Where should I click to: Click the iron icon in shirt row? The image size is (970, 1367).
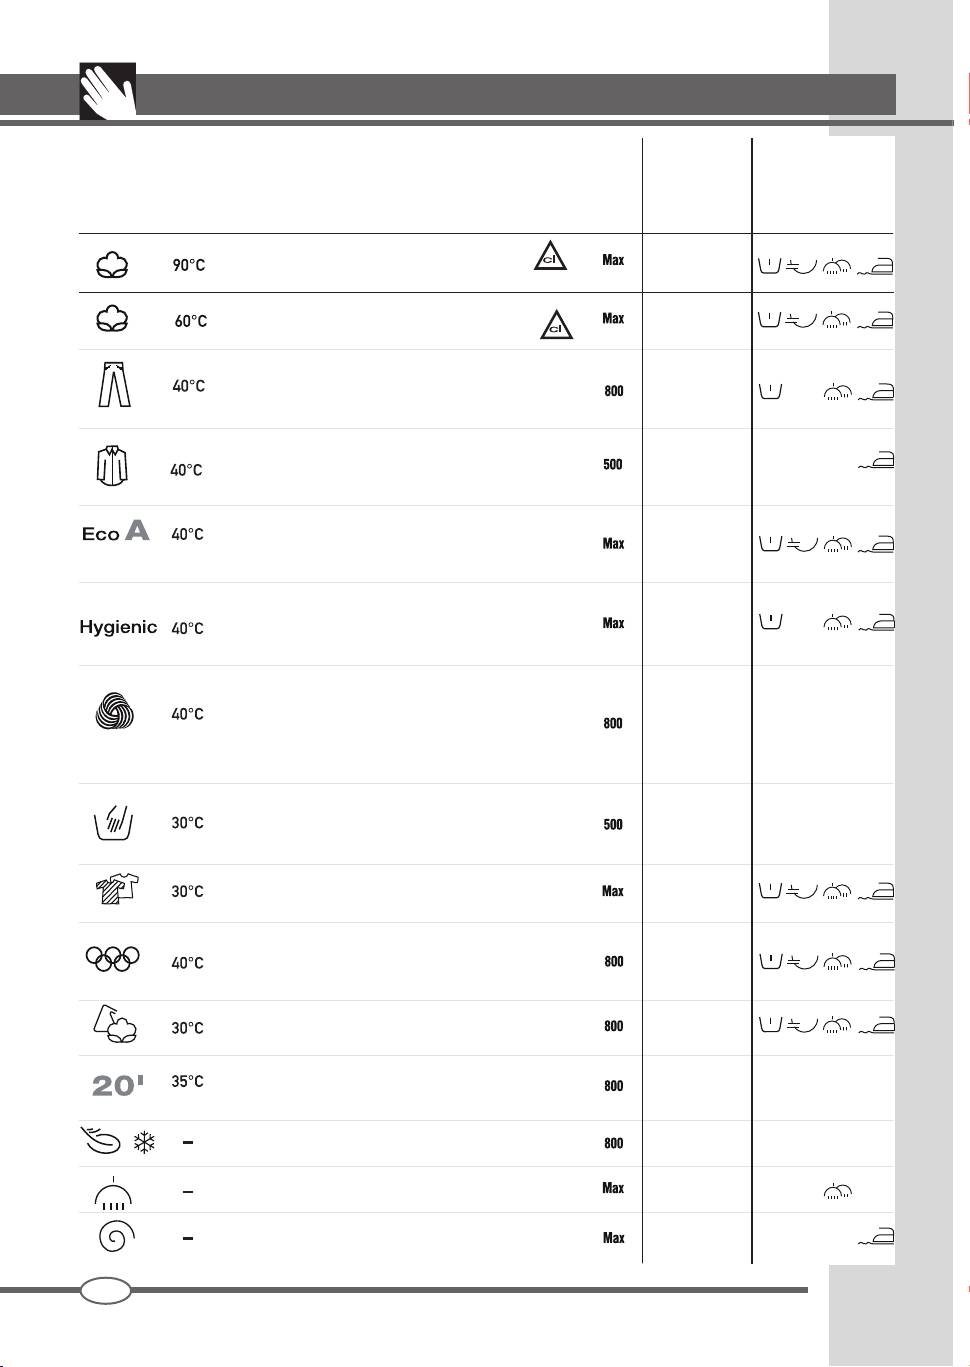pyautogui.click(x=876, y=462)
